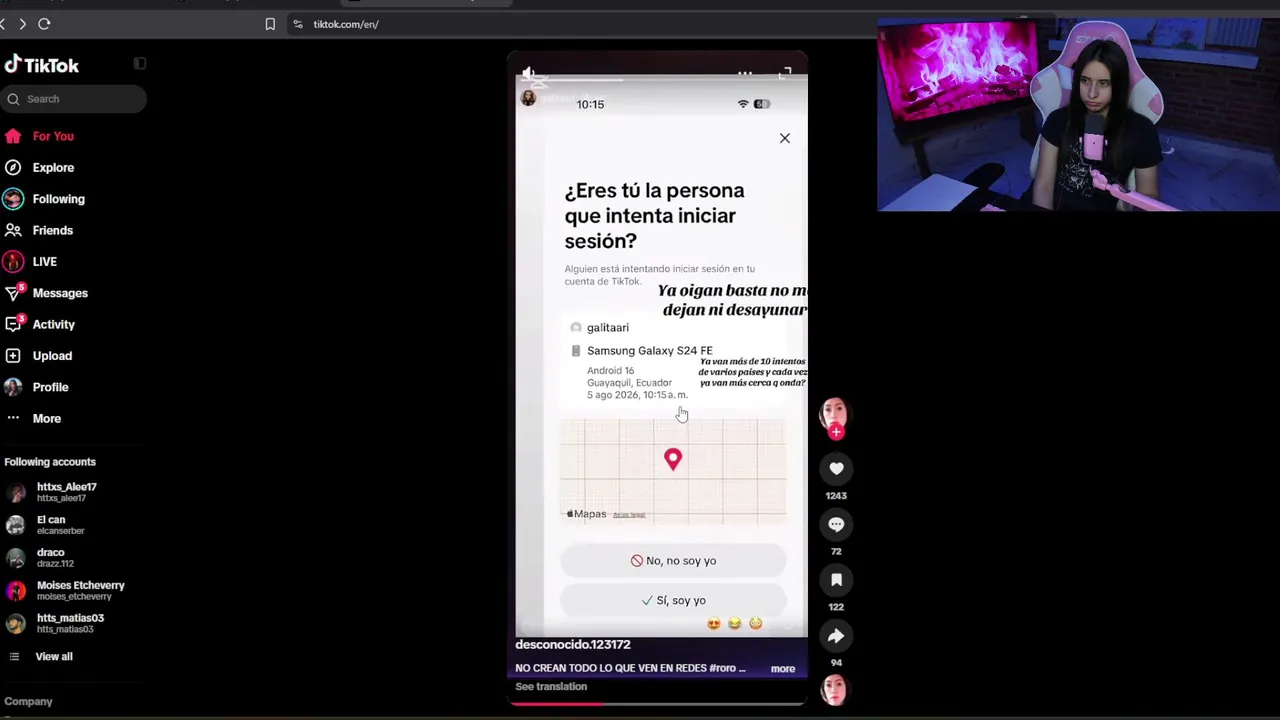1280x720 pixels.
Task: Click the Search magnifier icon
Action: tap(14, 99)
